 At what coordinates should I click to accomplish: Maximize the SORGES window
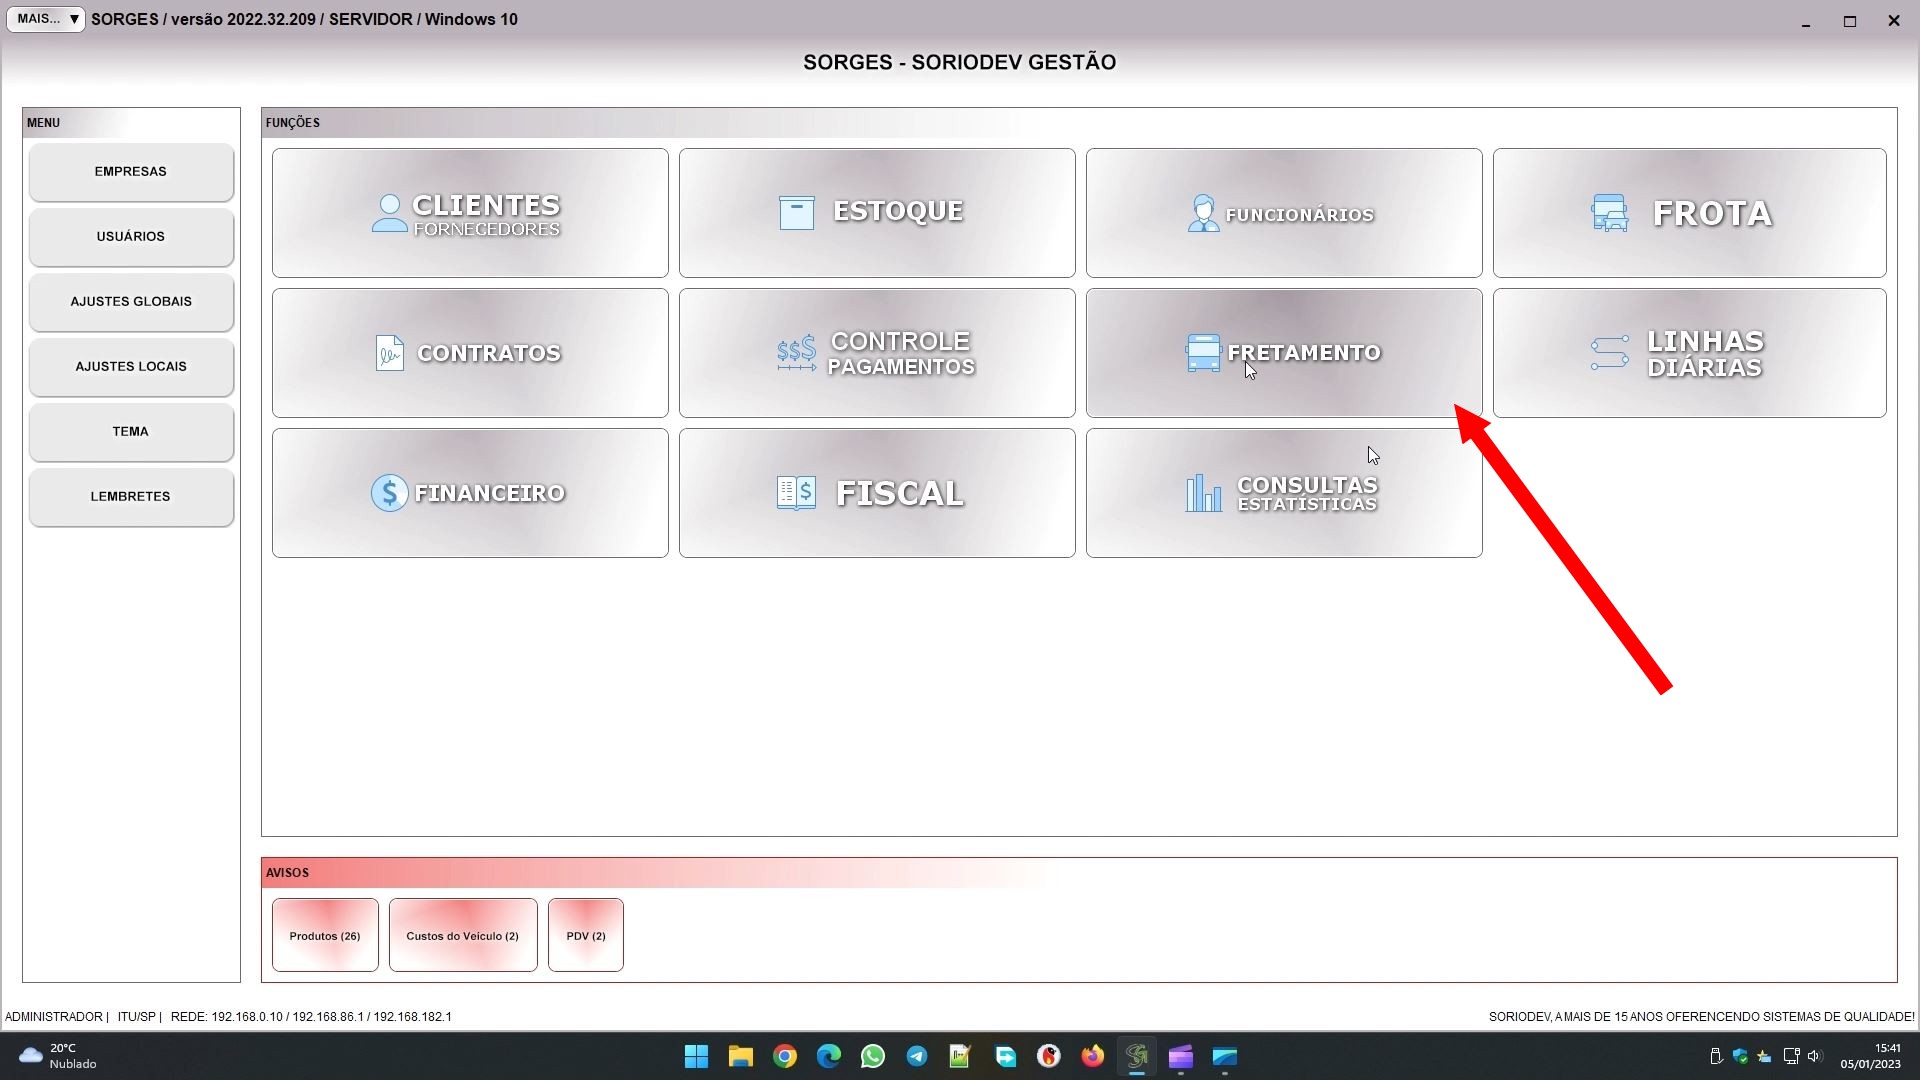[x=1850, y=20]
